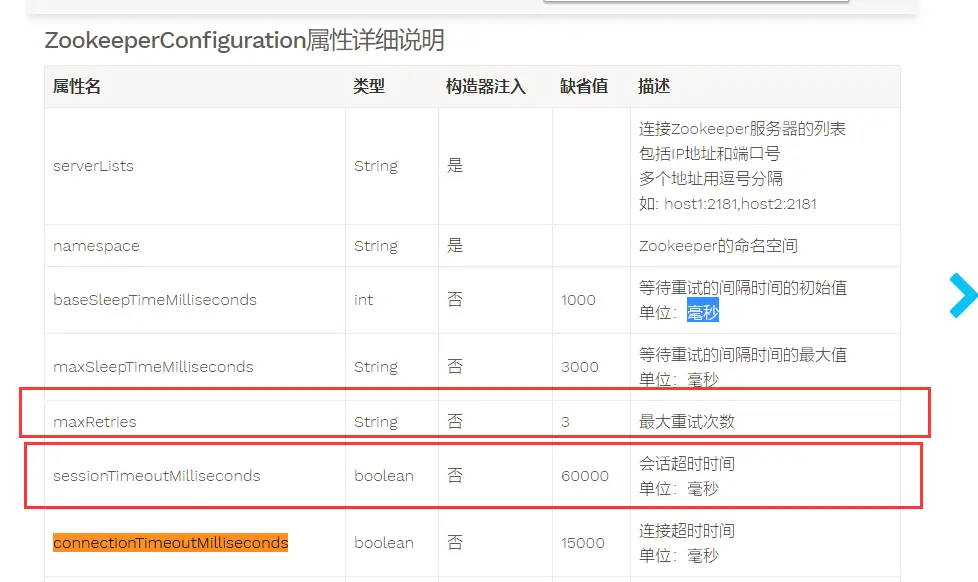Click boolean type in sessionTimeoutMilliseconds row
The width and height of the screenshot is (978, 582).
coord(384,476)
